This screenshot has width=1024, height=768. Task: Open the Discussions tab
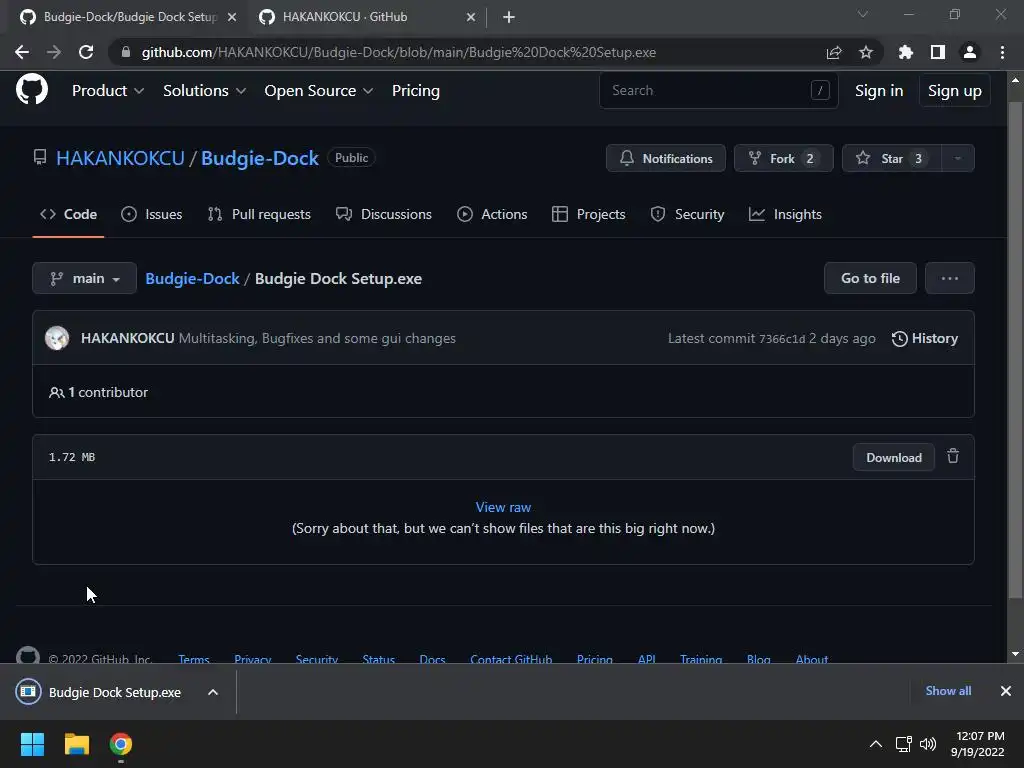pos(384,214)
